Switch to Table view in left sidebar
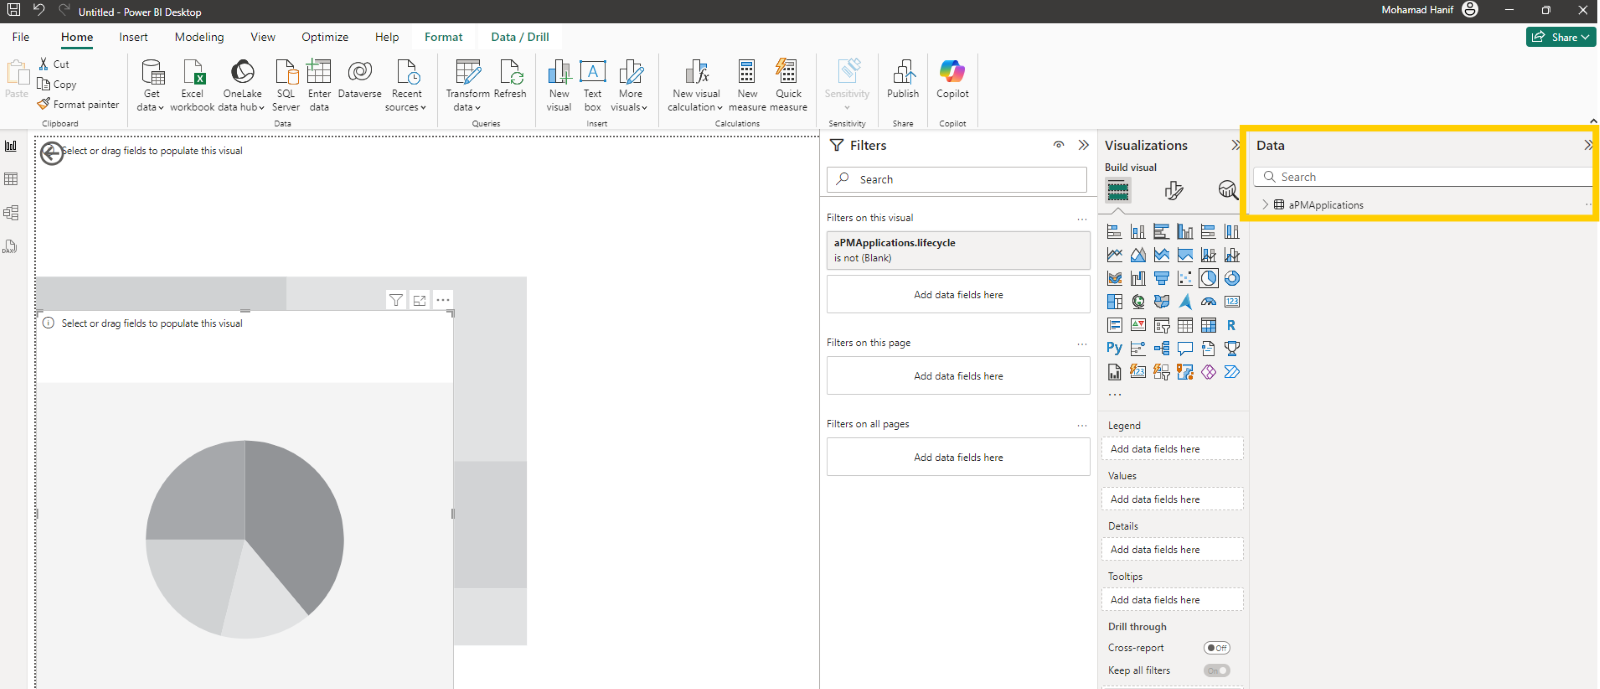The height and width of the screenshot is (689, 1600). point(11,179)
